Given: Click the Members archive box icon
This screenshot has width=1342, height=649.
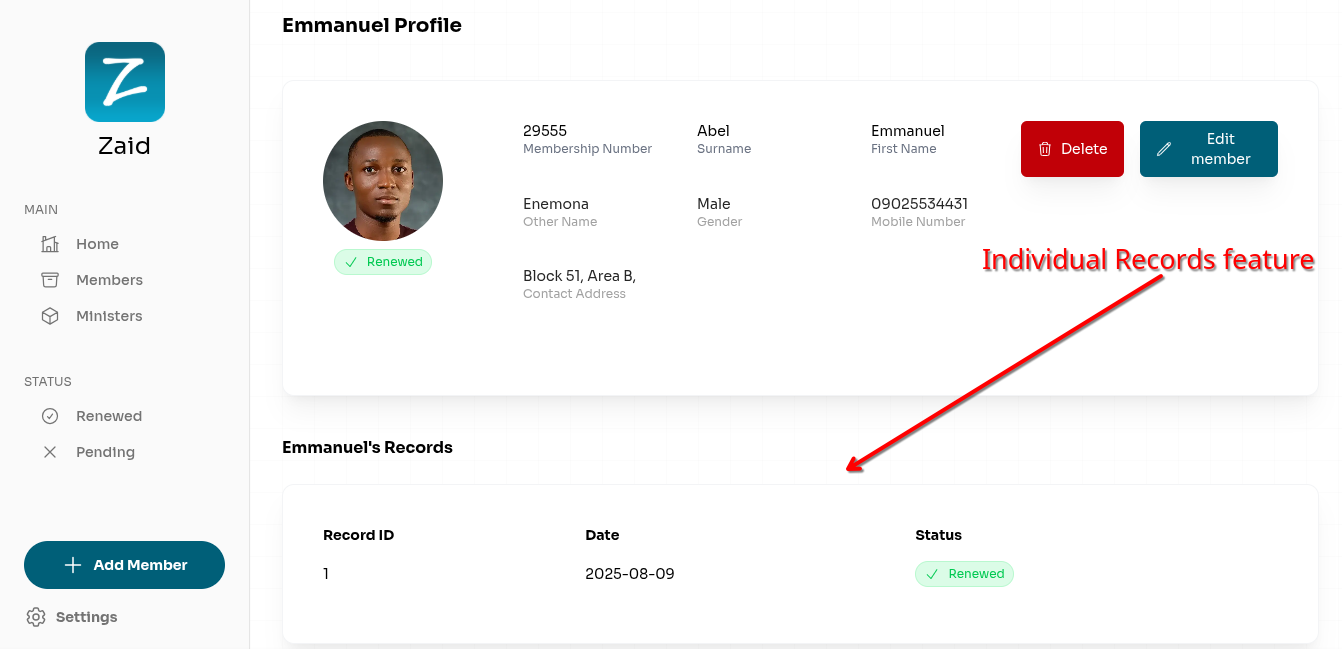Looking at the screenshot, I should (x=50, y=280).
